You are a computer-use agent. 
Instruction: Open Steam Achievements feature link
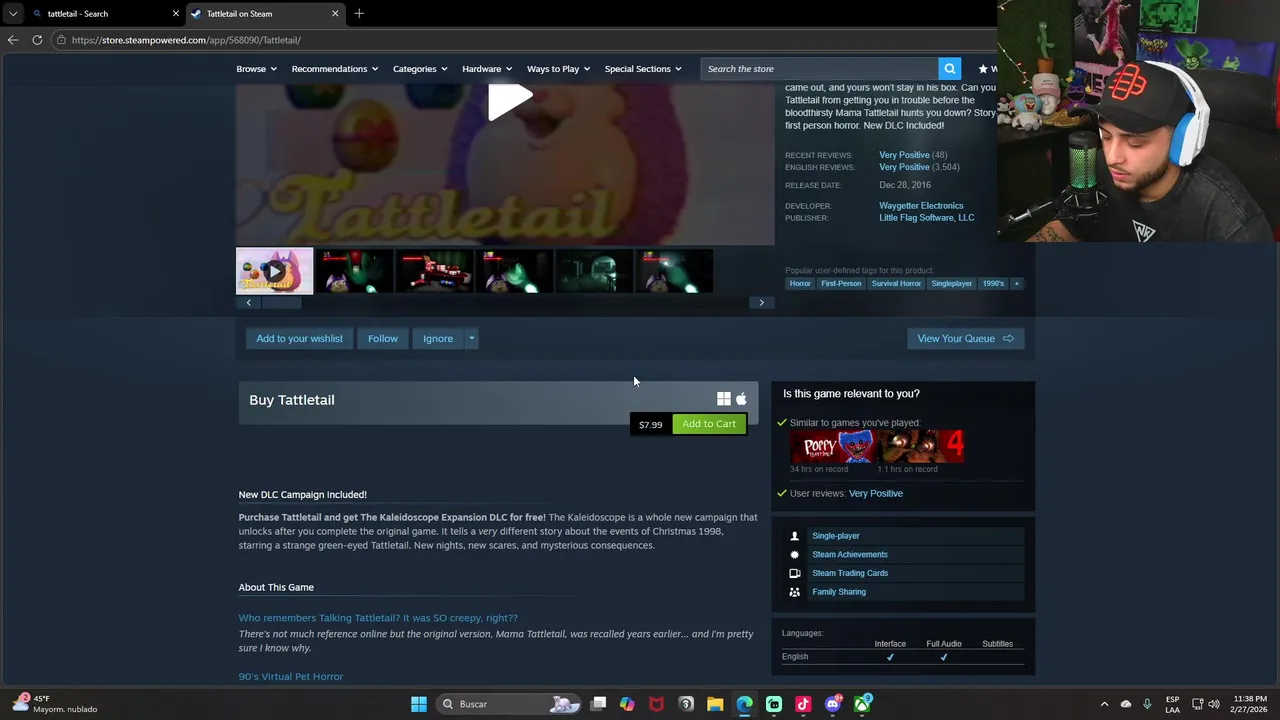pos(849,554)
